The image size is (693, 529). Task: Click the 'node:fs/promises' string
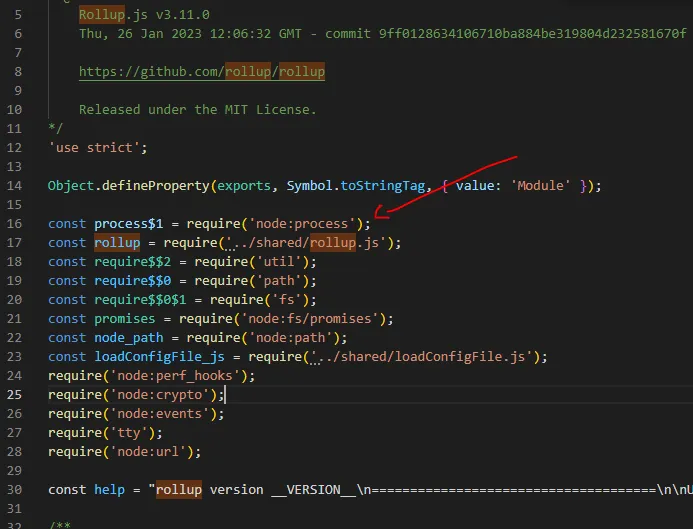310,319
